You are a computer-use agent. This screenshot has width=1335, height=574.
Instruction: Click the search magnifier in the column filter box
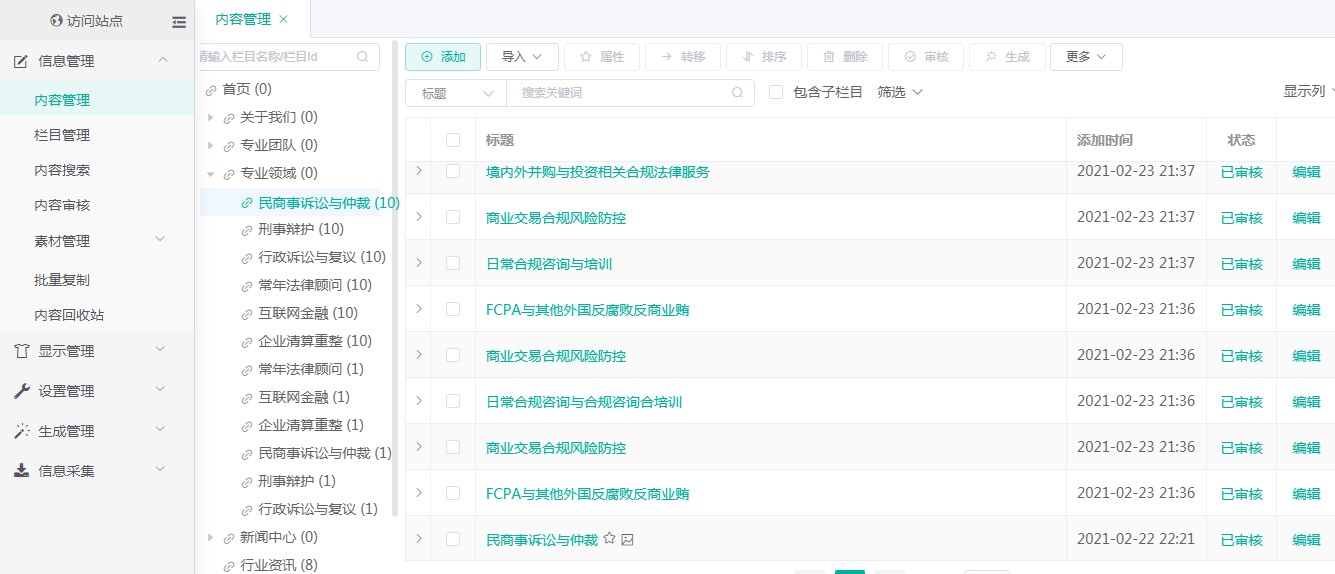coord(362,57)
